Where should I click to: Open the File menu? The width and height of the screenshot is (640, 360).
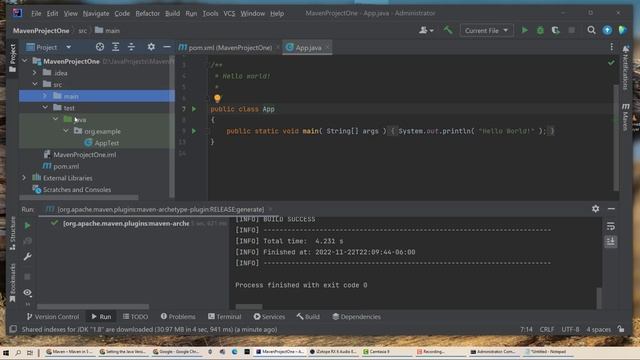pos(36,13)
